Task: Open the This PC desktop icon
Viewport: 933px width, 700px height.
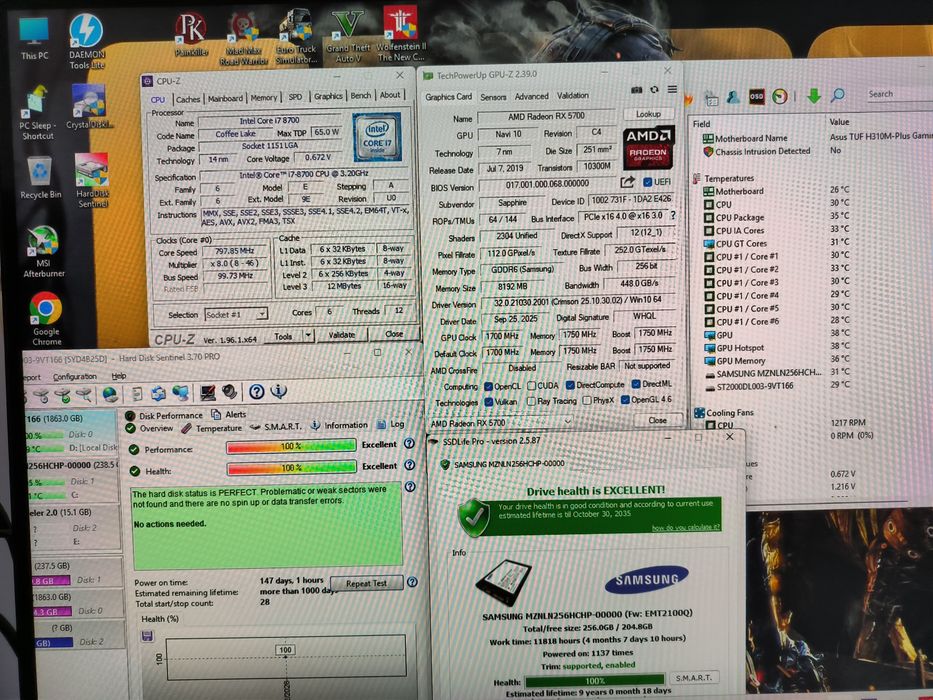Action: 34,38
